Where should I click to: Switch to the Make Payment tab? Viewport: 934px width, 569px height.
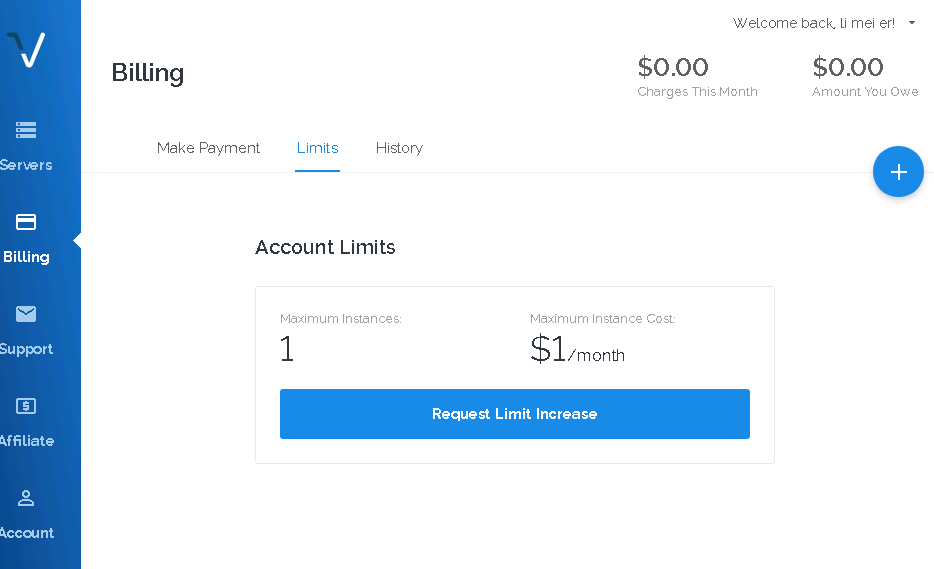tap(208, 148)
